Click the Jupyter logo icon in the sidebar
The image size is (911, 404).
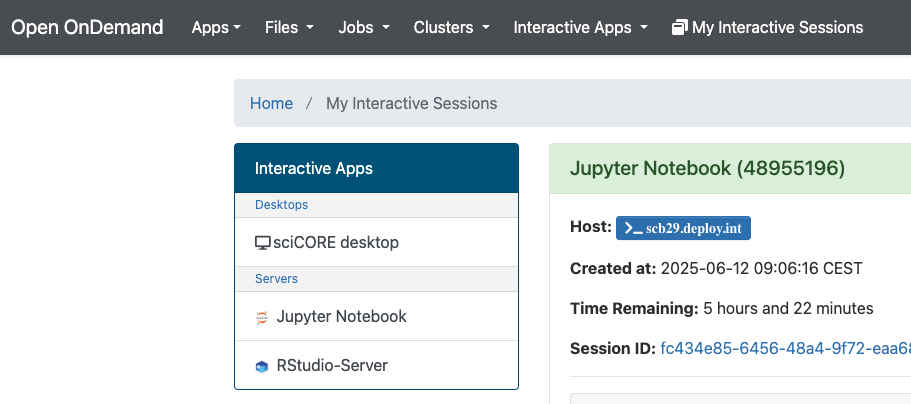(262, 317)
